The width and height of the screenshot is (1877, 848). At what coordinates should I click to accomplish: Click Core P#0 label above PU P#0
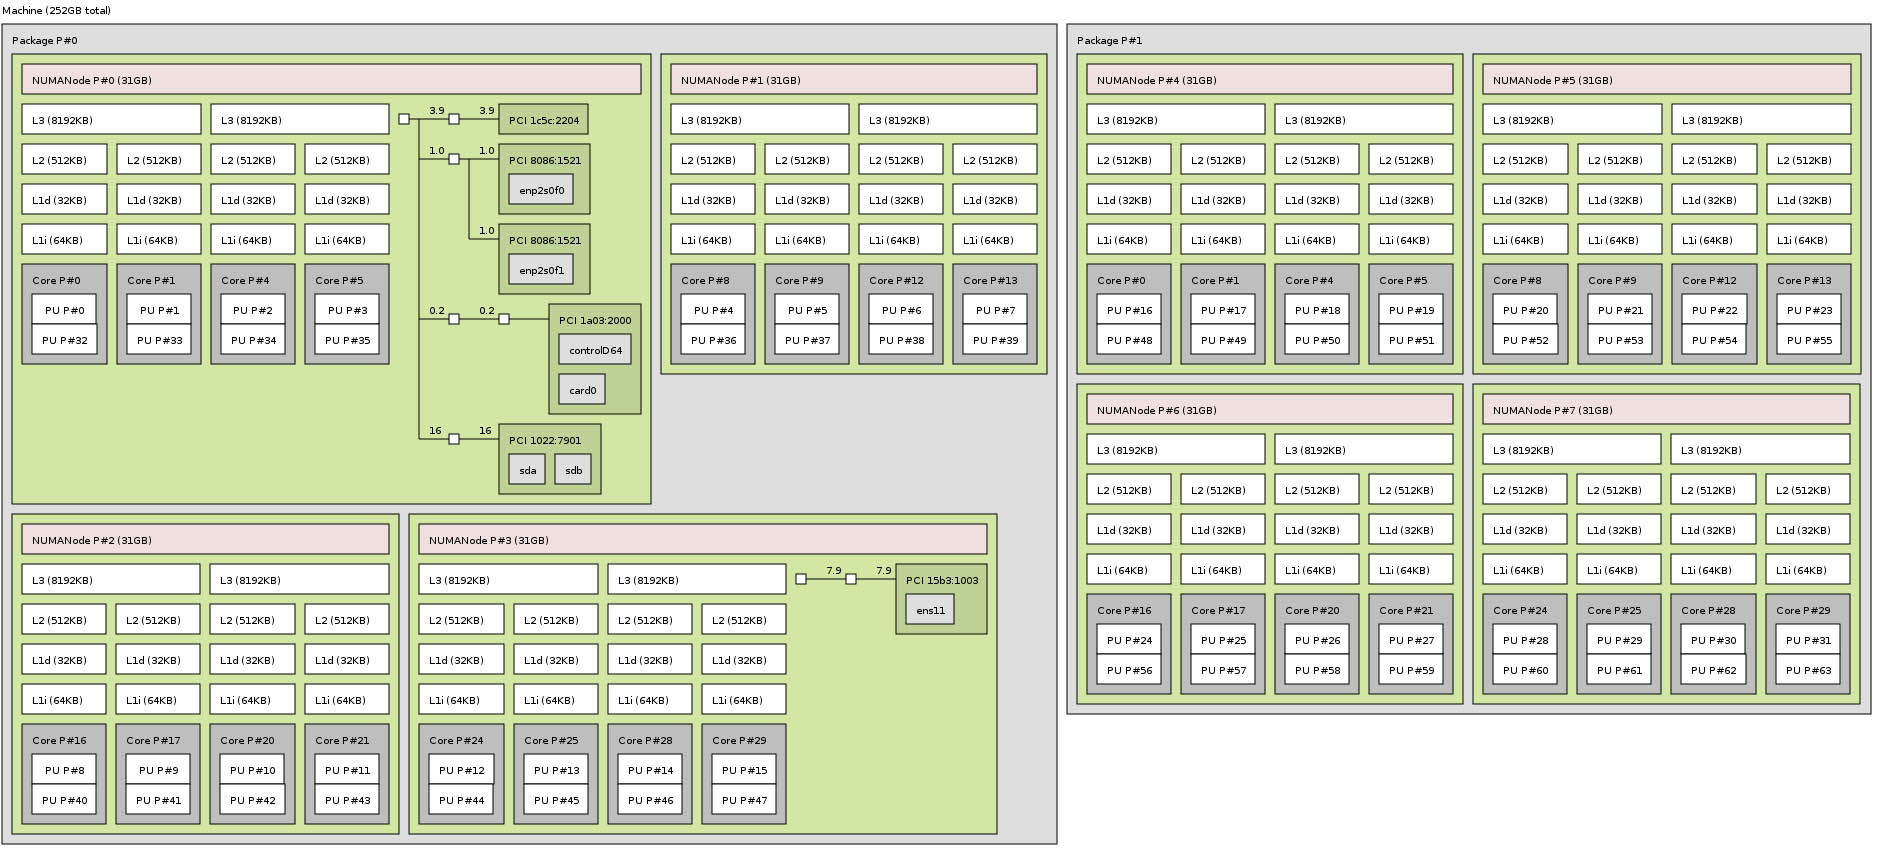point(56,280)
